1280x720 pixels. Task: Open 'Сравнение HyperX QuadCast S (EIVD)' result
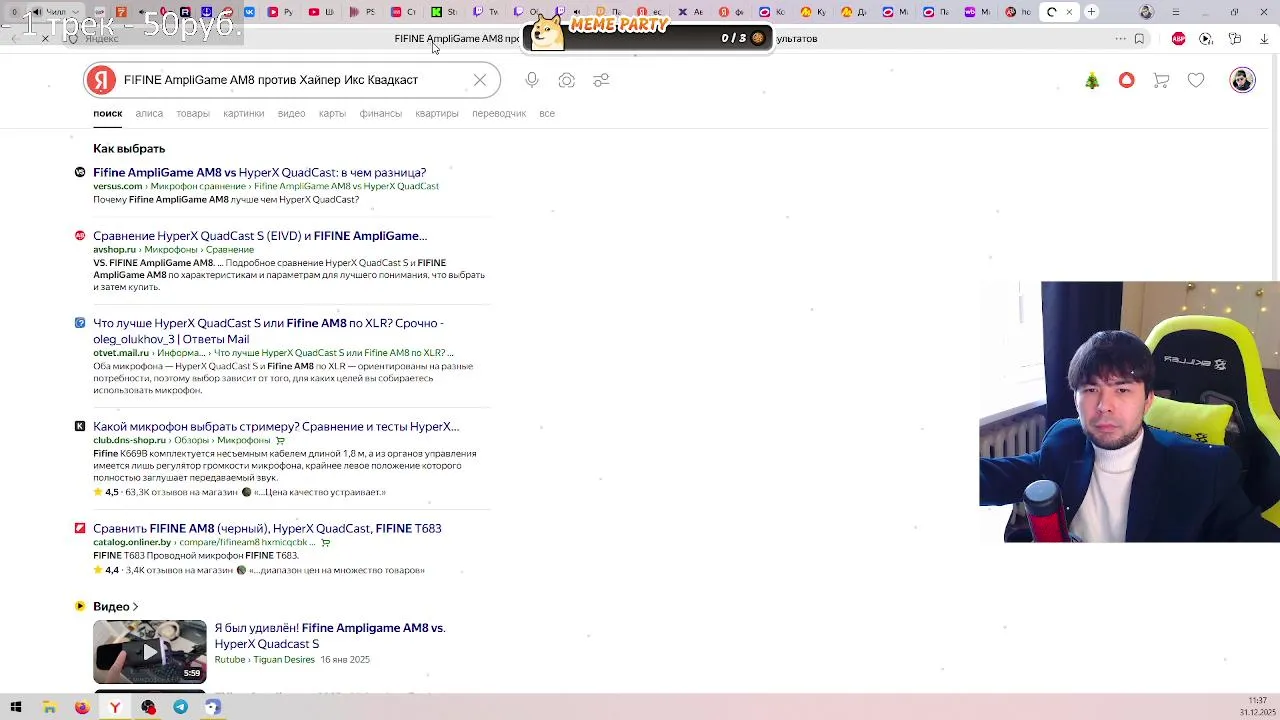pos(260,236)
